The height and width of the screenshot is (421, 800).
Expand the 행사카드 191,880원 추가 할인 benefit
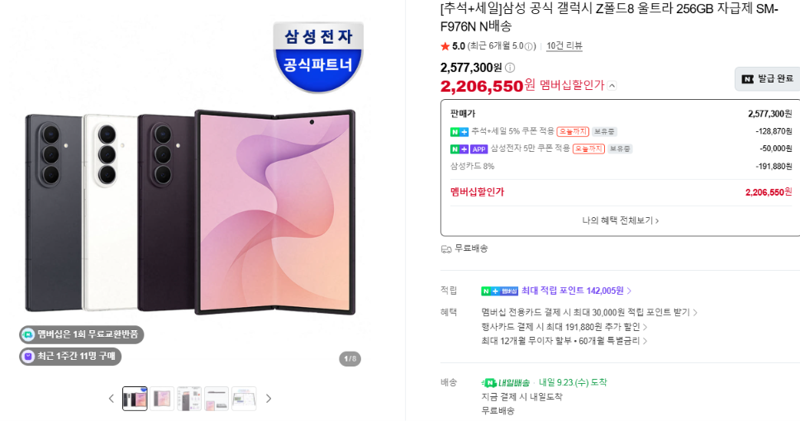[x=564, y=327]
